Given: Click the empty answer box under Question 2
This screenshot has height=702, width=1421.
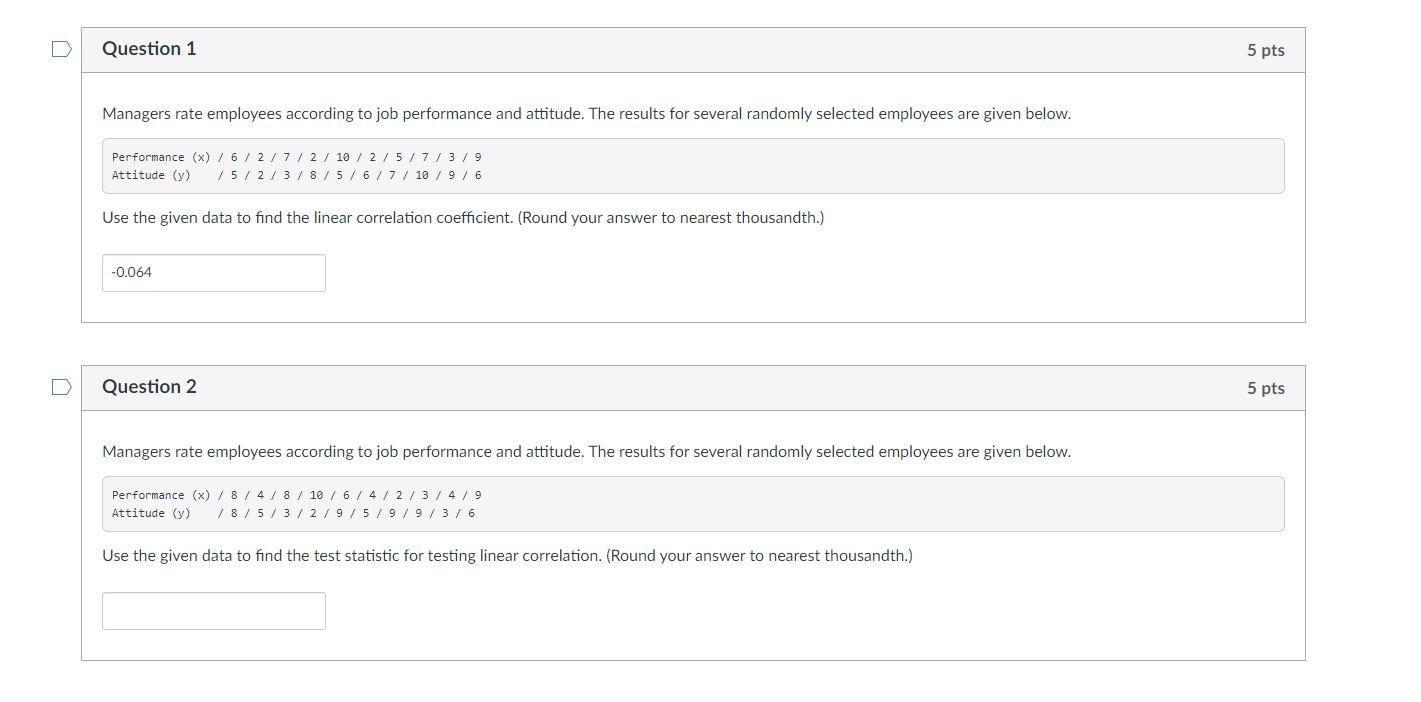Looking at the screenshot, I should (213, 610).
